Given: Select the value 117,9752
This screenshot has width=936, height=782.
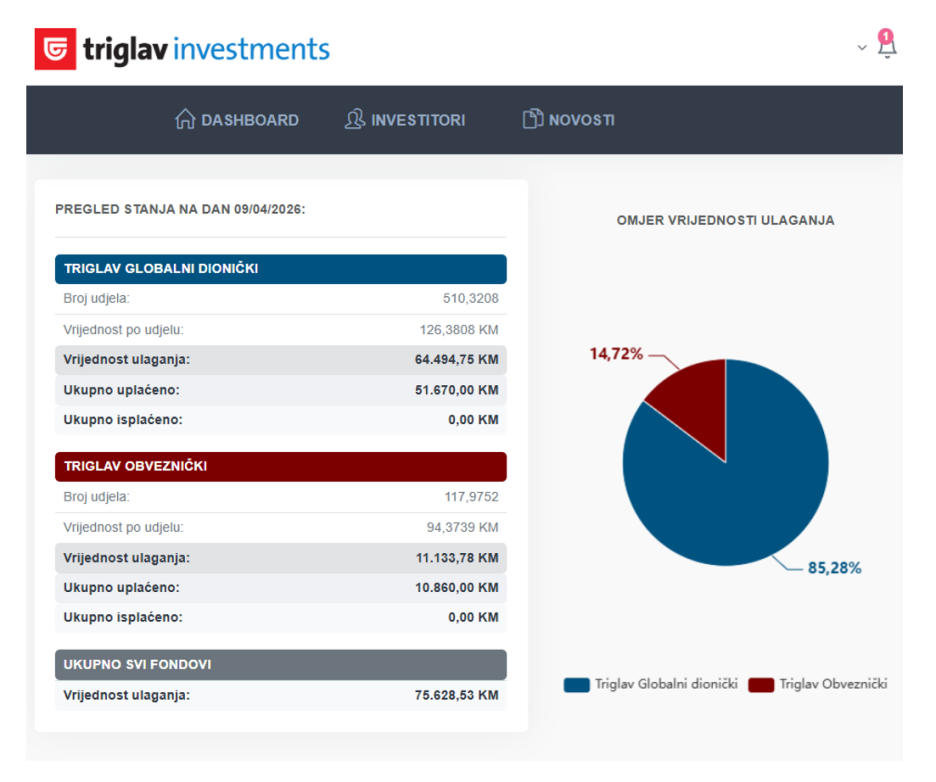Looking at the screenshot, I should (471, 497).
